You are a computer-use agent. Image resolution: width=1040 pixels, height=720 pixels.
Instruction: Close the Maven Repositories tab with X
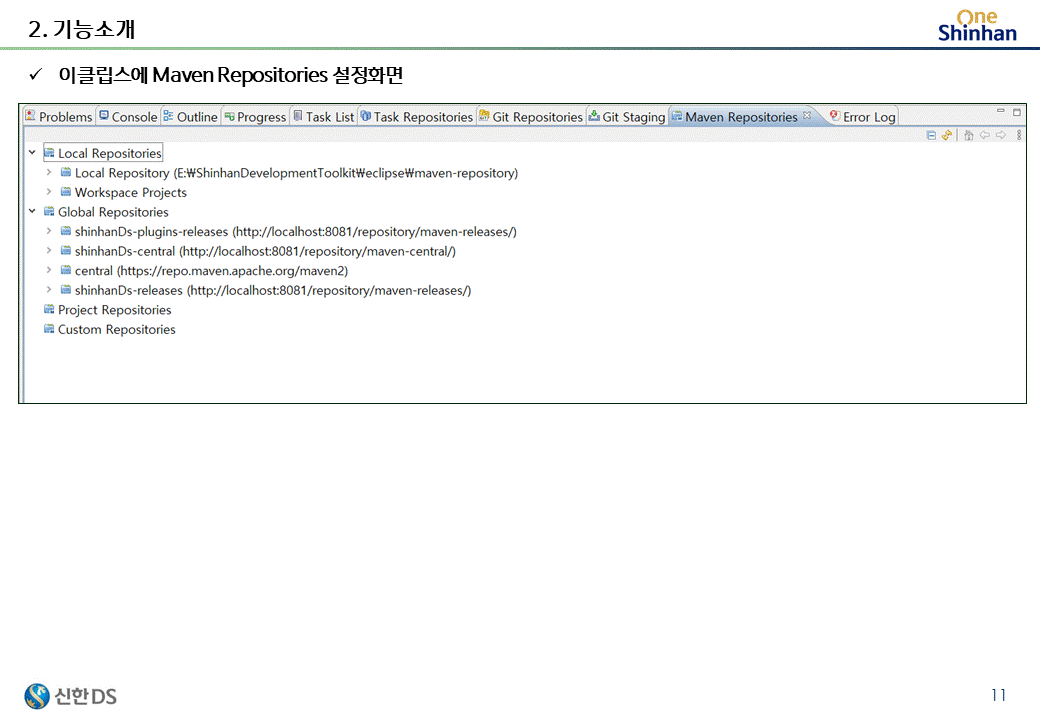807,115
